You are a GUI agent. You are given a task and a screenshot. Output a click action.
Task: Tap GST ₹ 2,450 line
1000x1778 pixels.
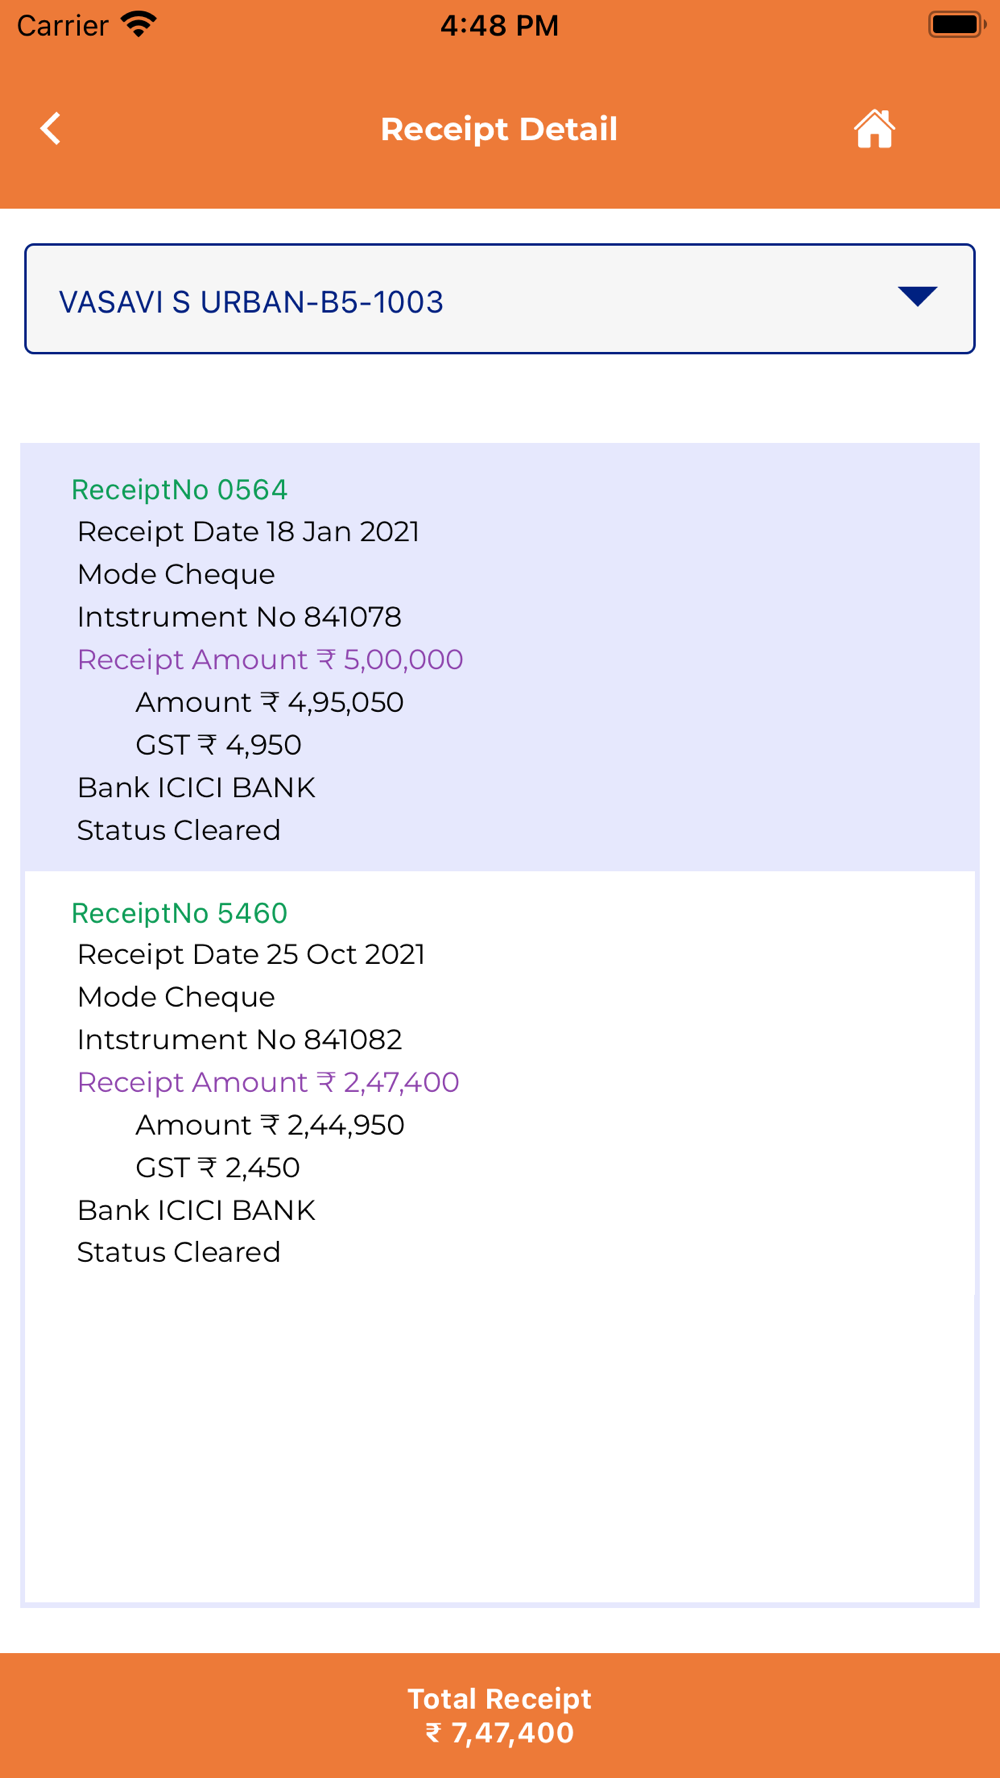pos(218,1168)
